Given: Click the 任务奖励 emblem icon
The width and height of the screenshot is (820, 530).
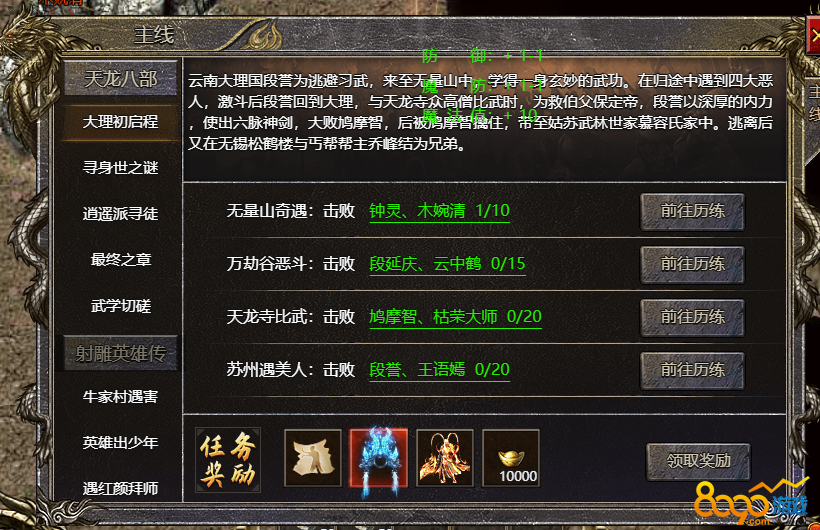Looking at the screenshot, I should point(228,460).
